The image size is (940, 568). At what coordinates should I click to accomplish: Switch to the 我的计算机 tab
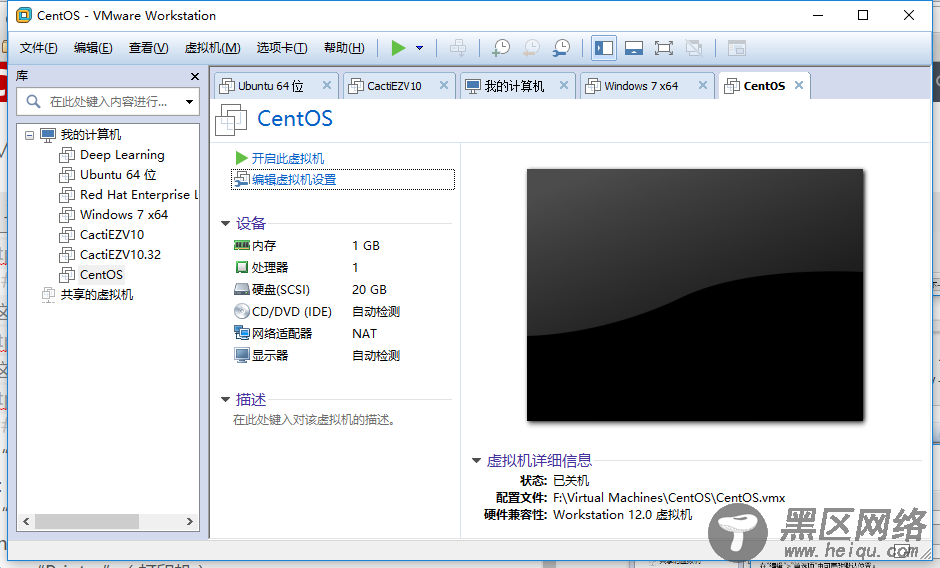coord(514,86)
